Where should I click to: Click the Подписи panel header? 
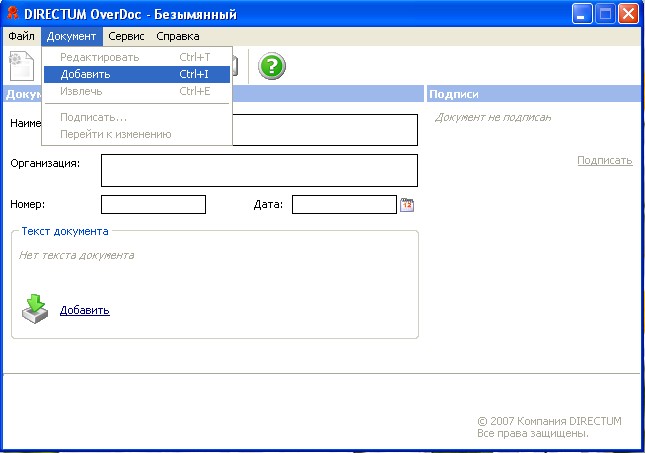tap(536, 94)
